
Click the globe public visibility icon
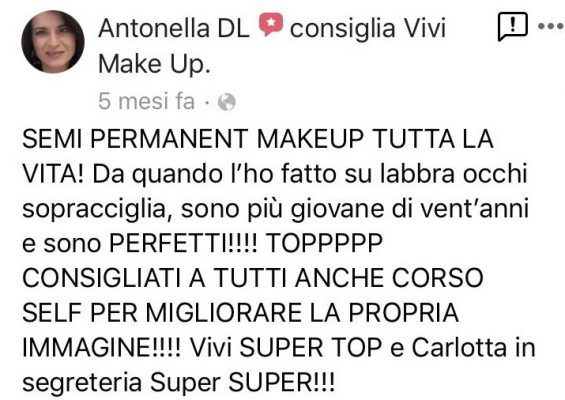(227, 102)
